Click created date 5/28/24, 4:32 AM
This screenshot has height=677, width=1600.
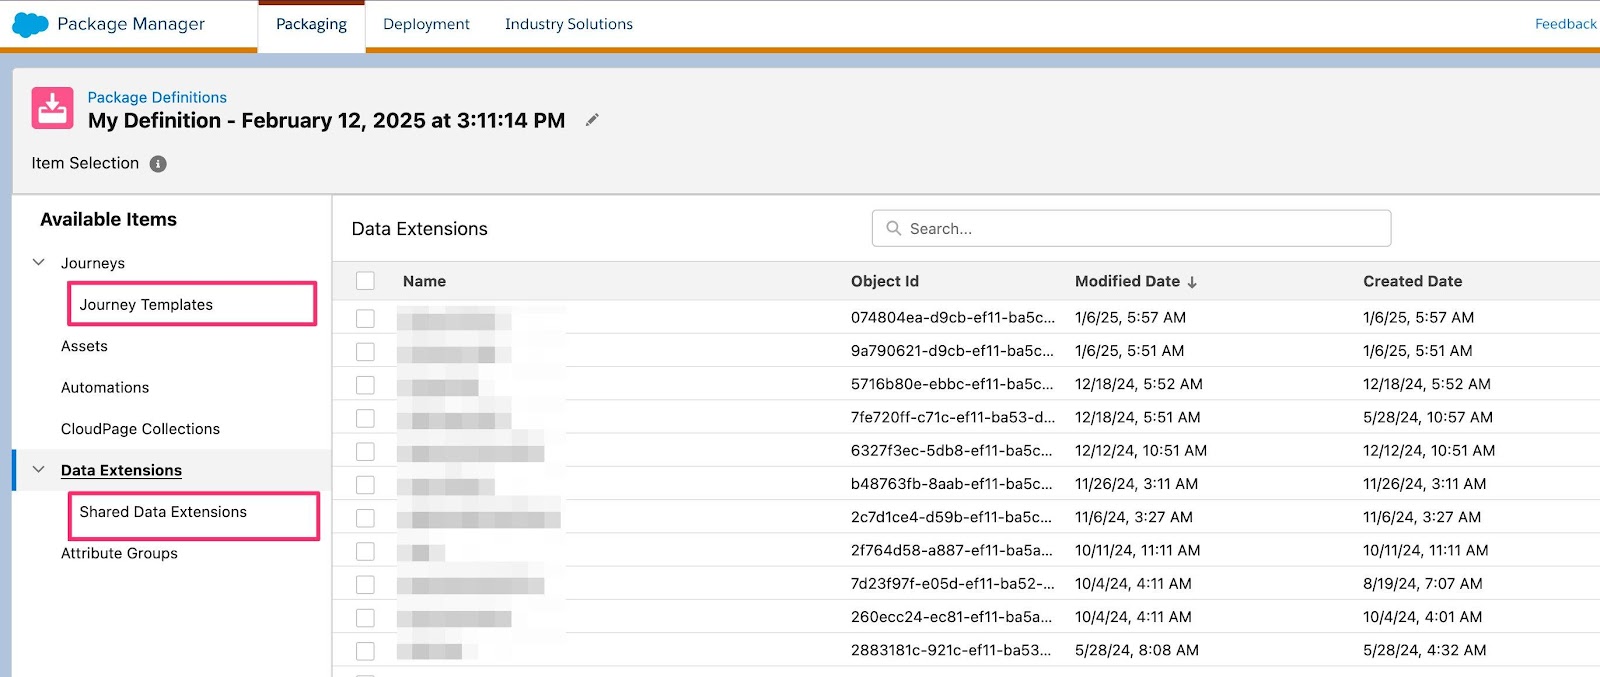click(1425, 651)
